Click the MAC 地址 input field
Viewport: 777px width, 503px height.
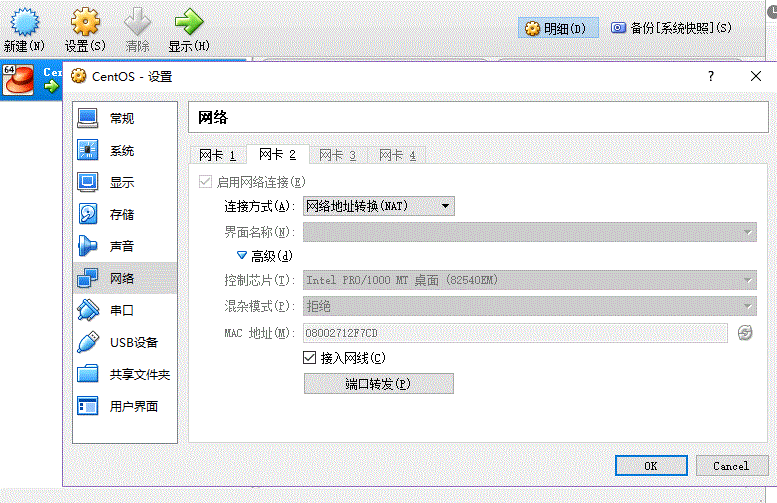pos(515,333)
